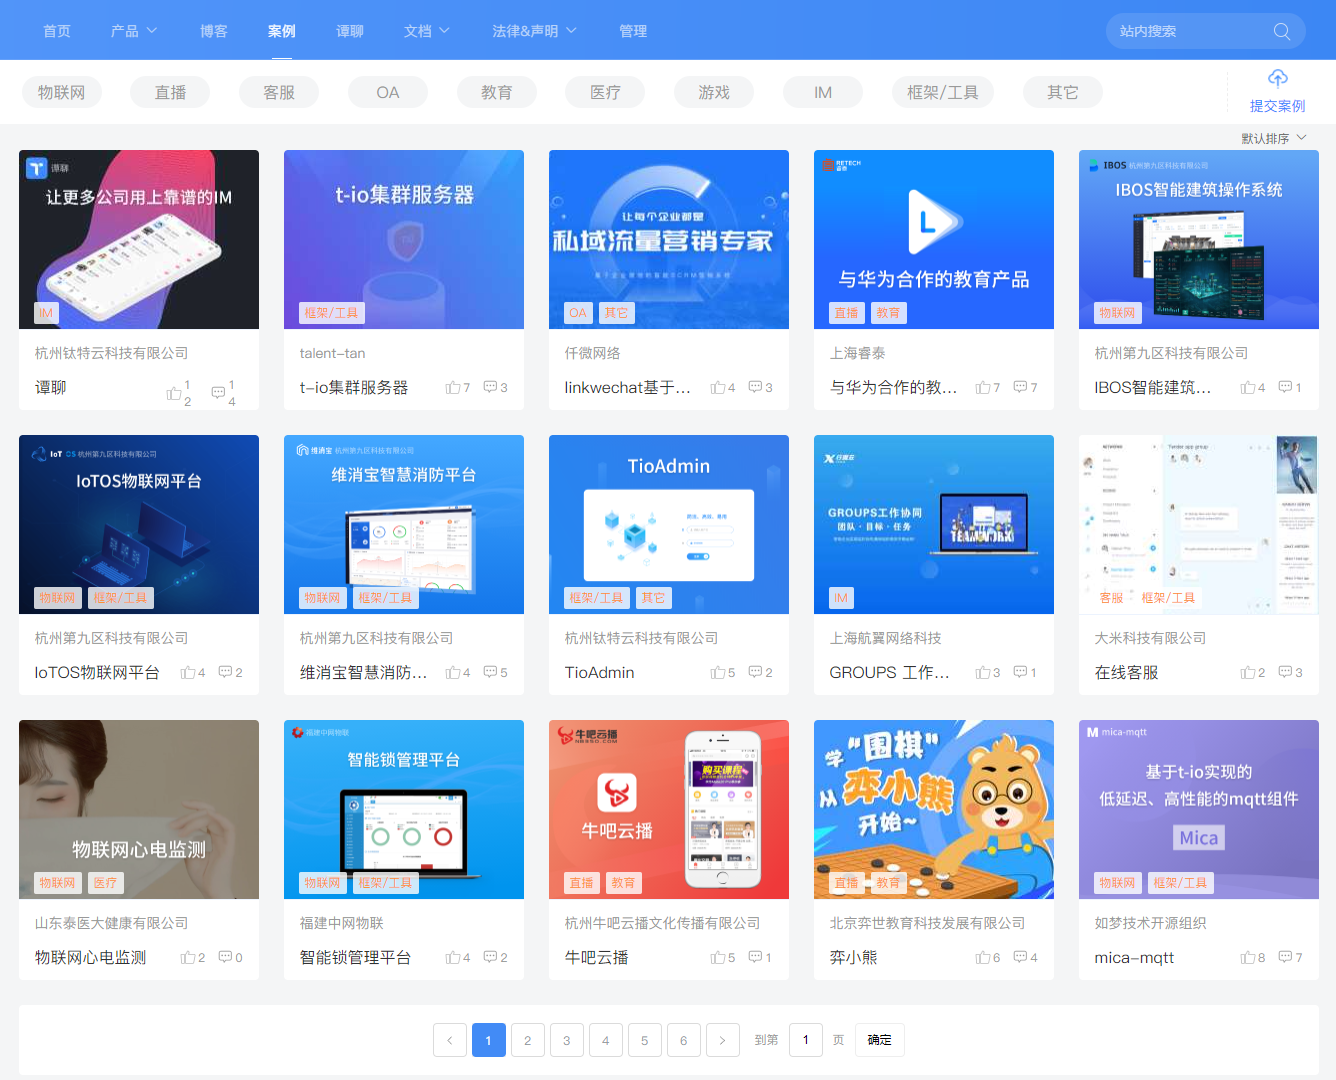Viewport: 1336px width, 1080px height.
Task: Click the next page arrow
Action: pos(723,1040)
